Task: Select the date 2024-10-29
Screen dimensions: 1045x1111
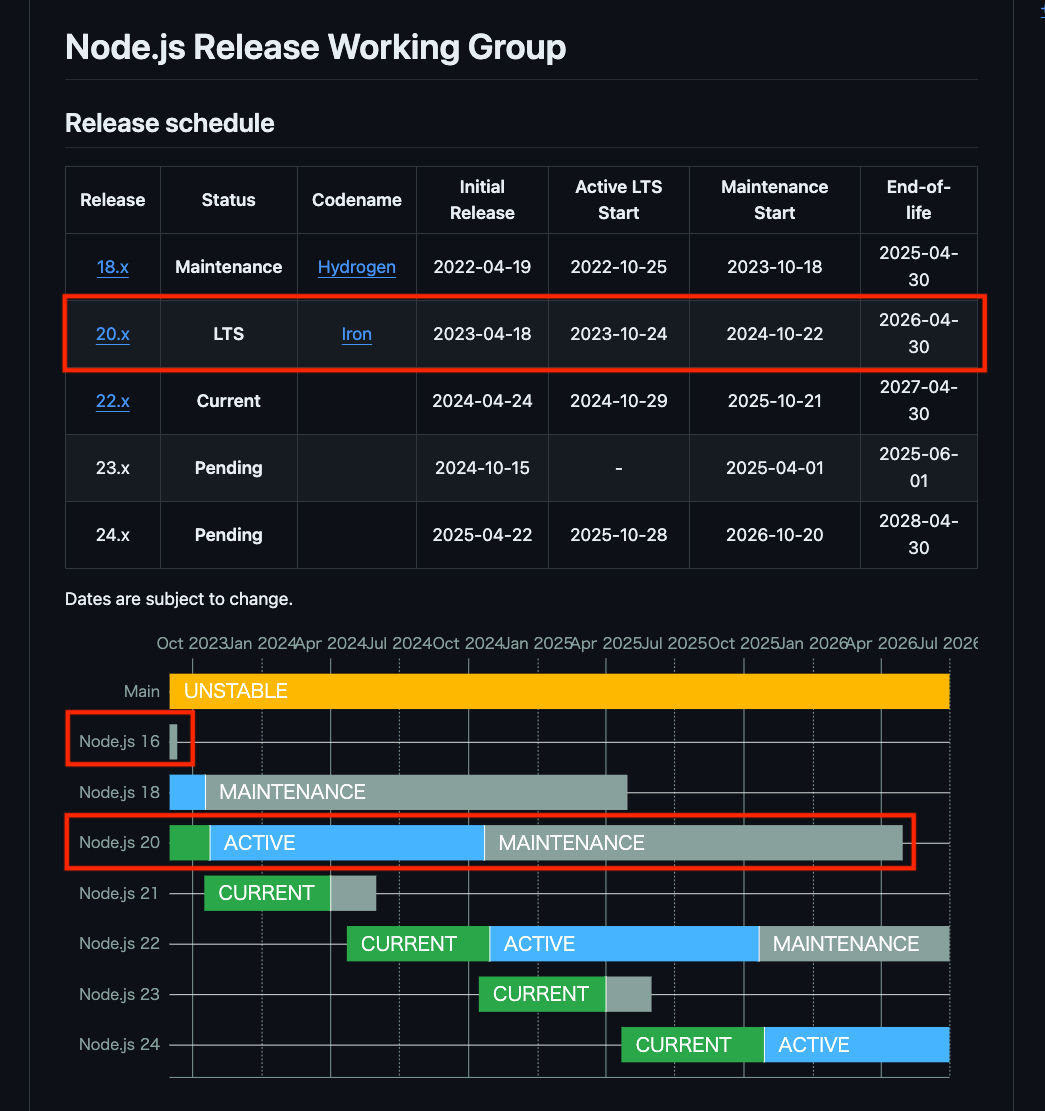Action: click(618, 401)
